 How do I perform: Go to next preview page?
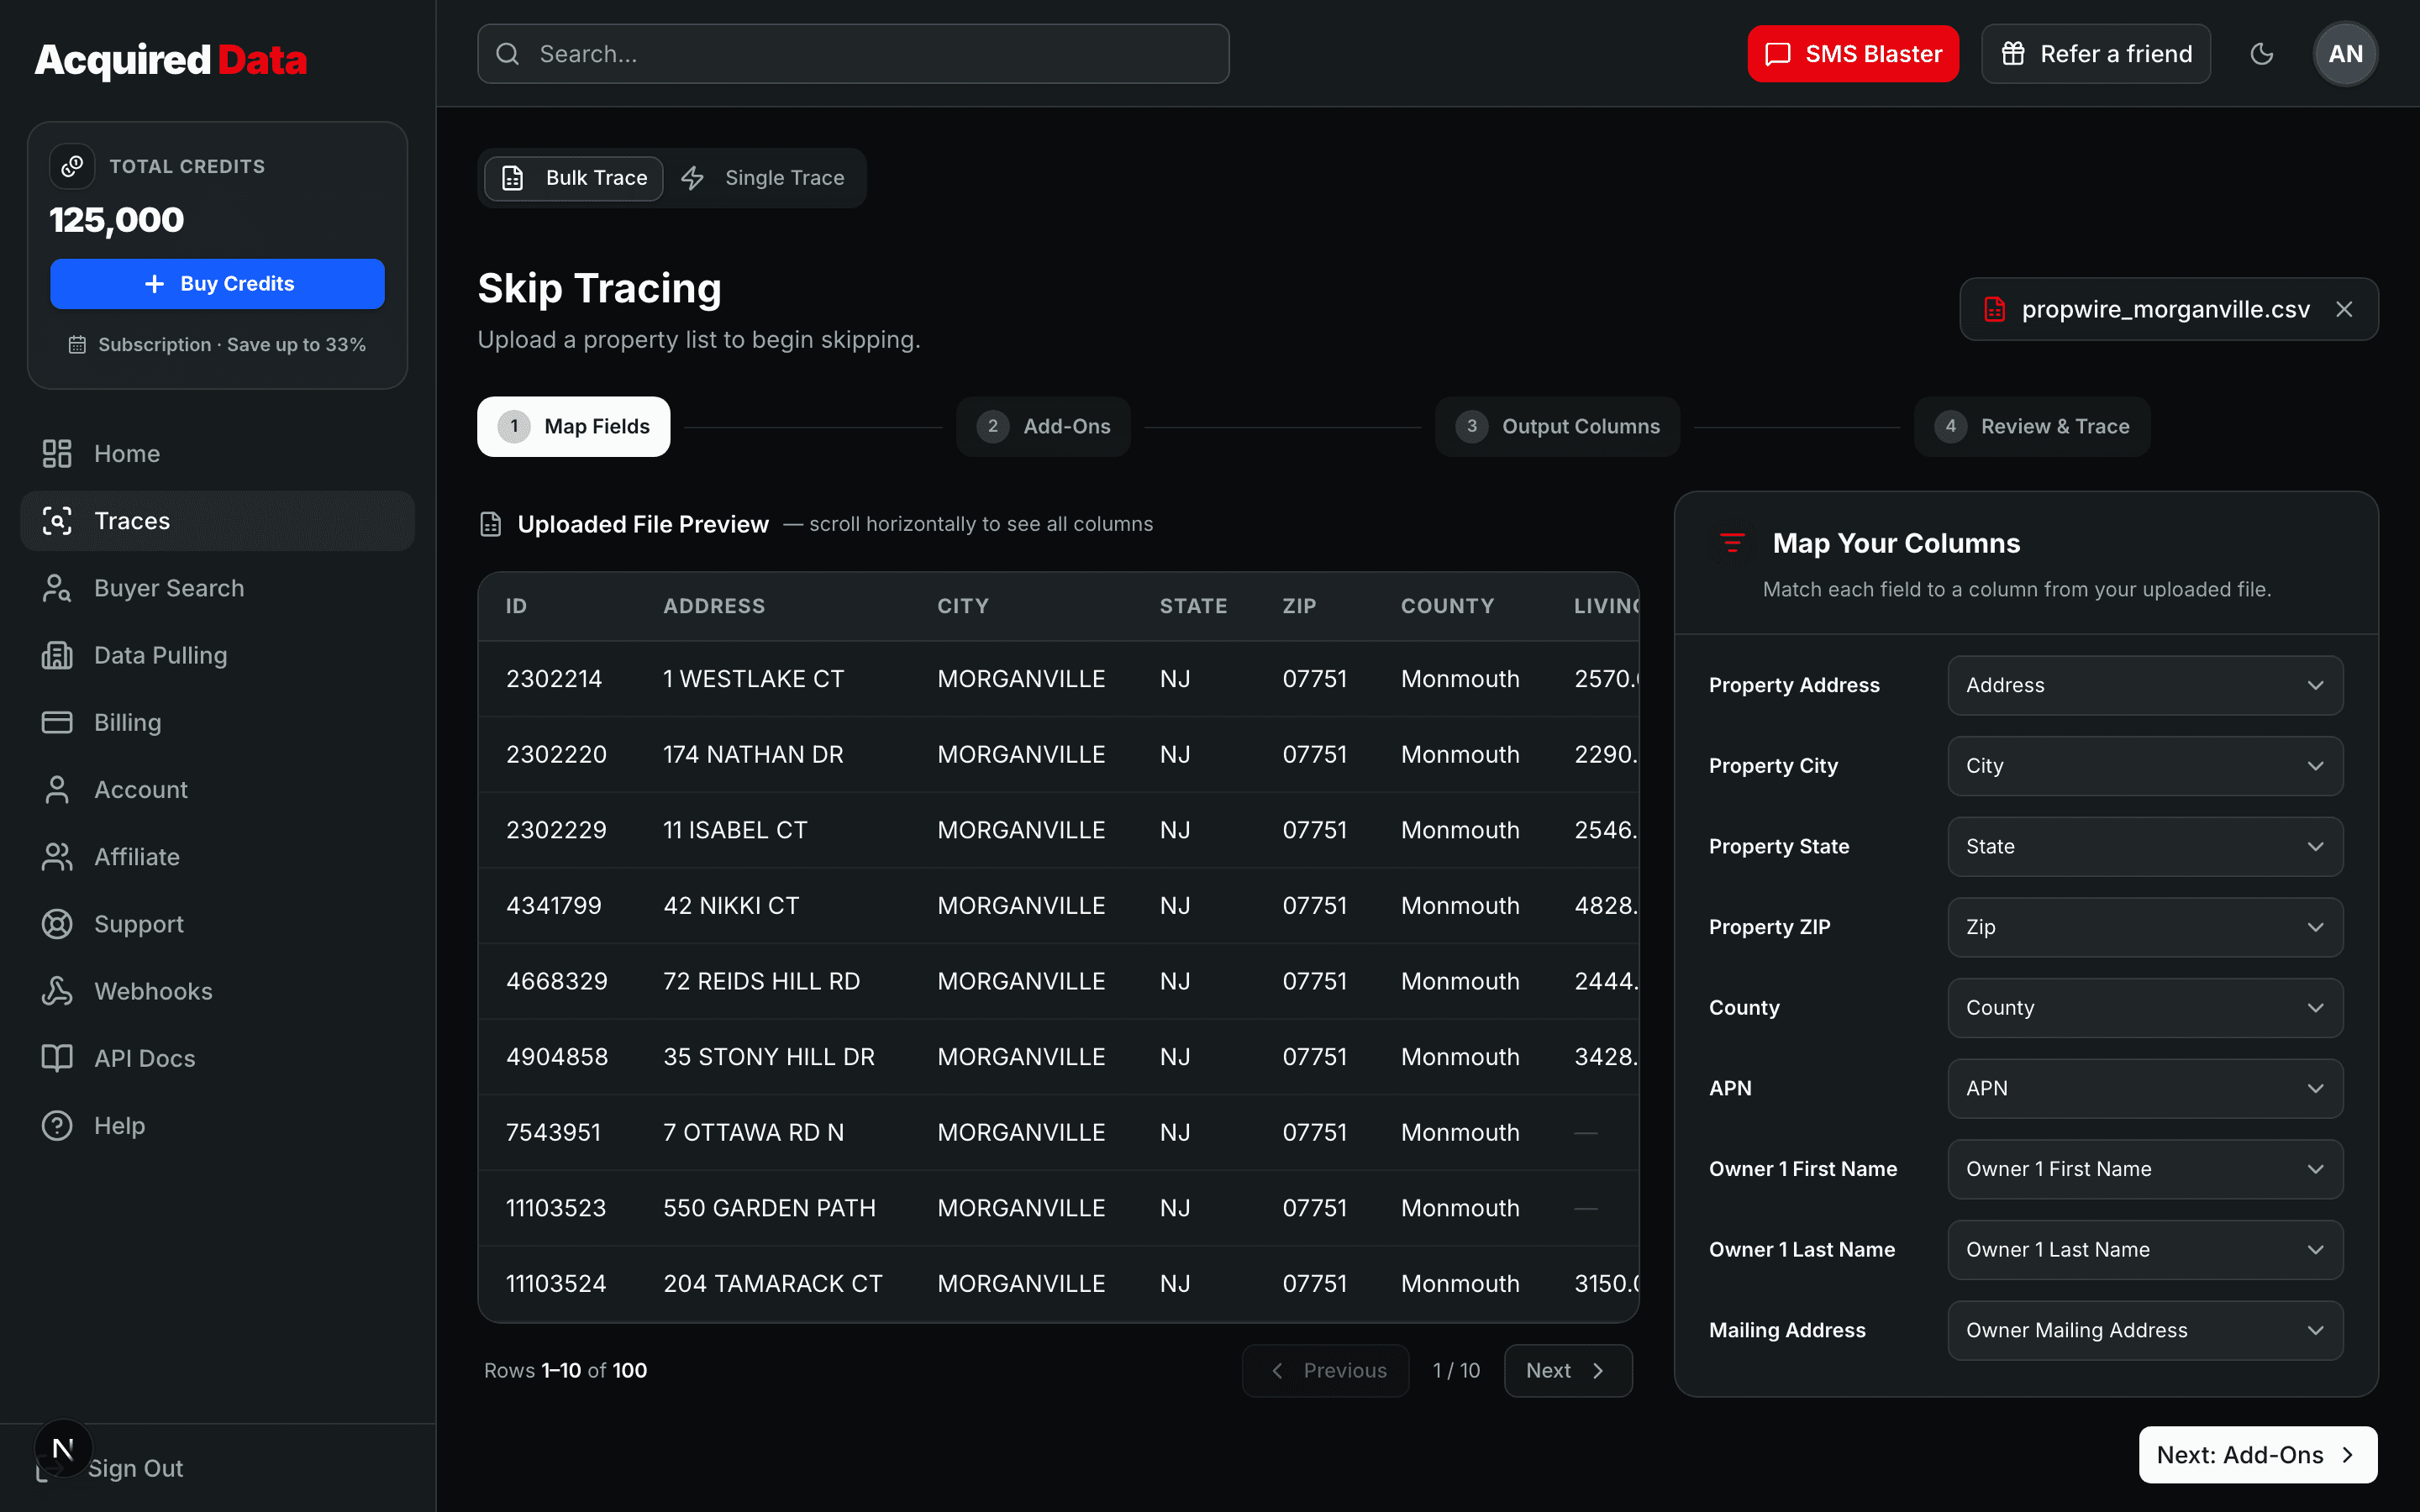tap(1567, 1371)
